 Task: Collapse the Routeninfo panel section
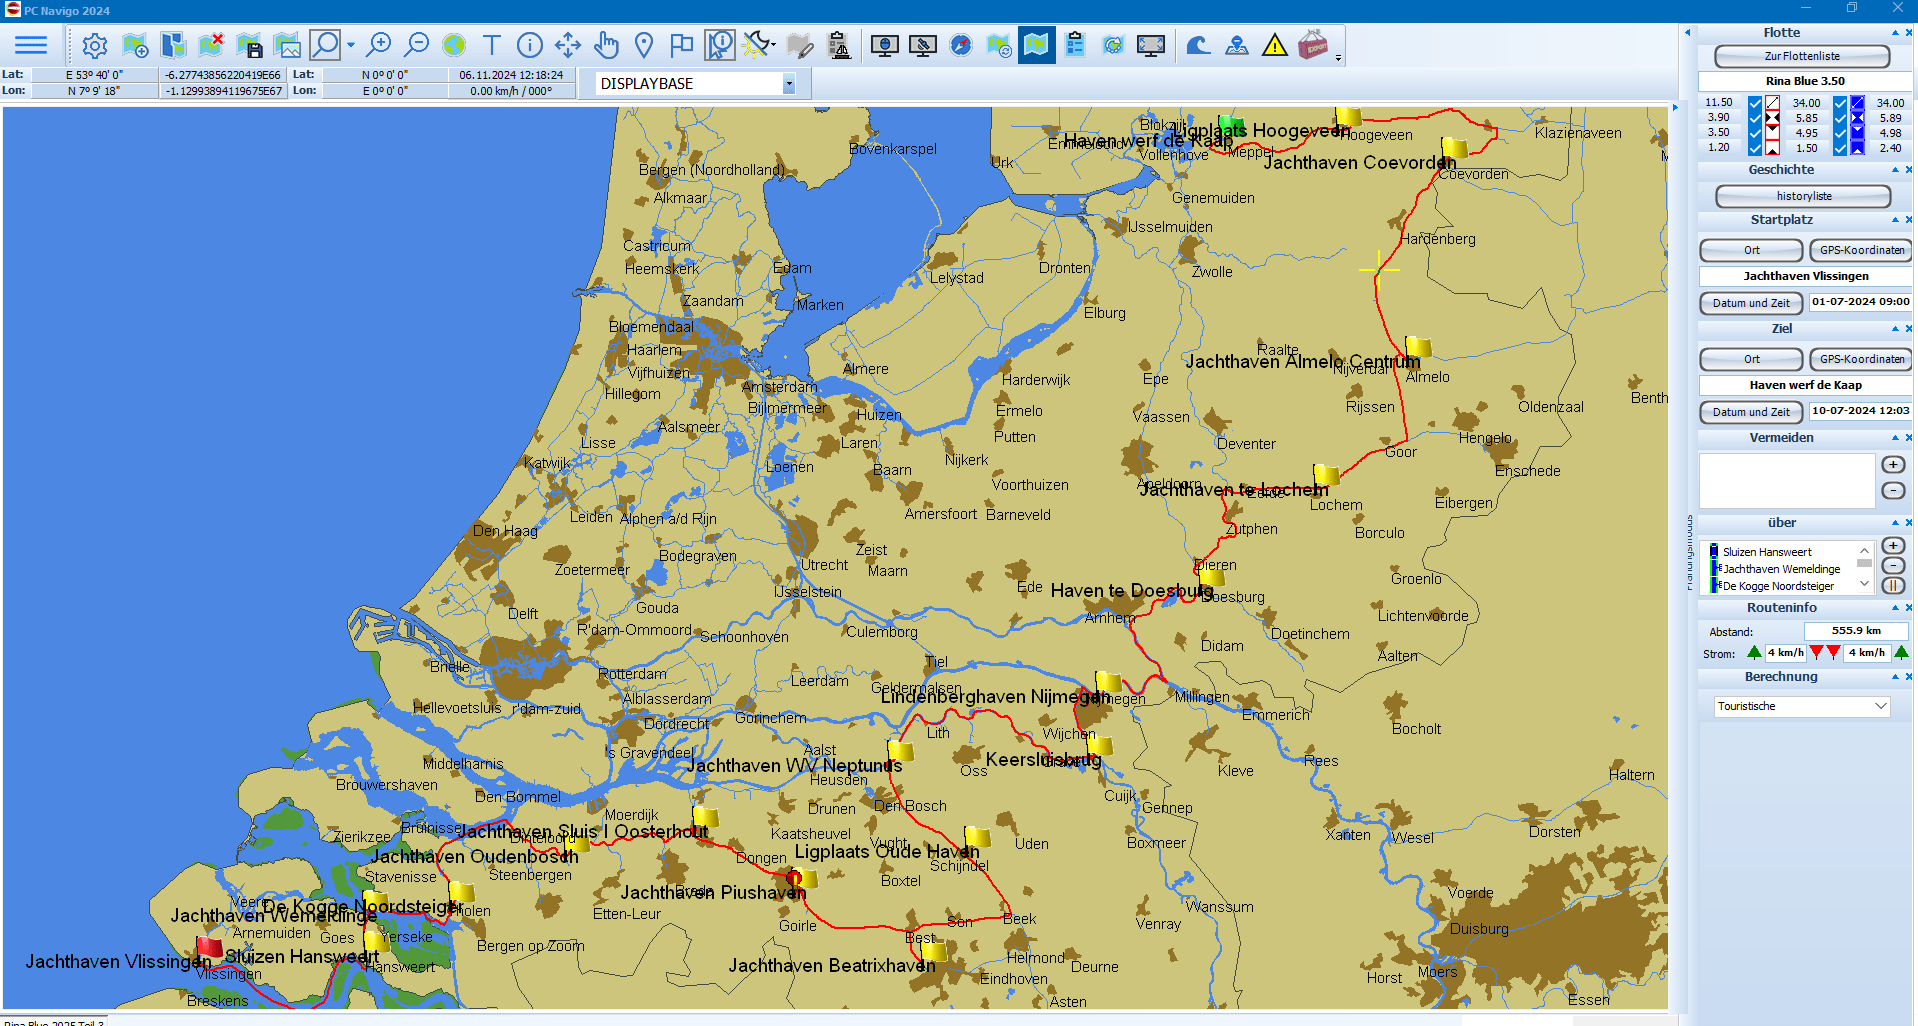click(1895, 608)
